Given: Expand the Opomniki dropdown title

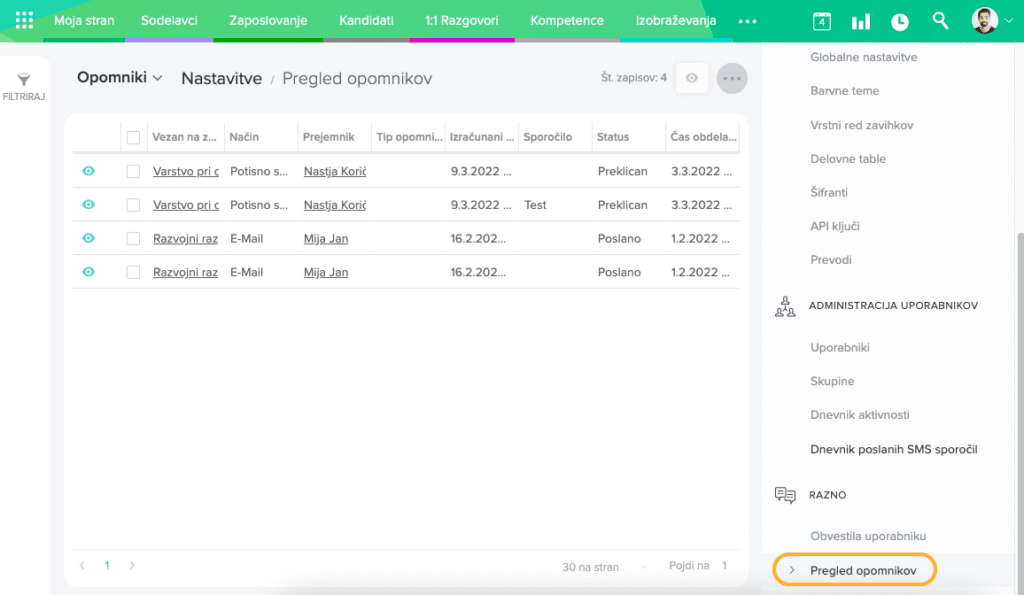Looking at the screenshot, I should click(x=119, y=78).
